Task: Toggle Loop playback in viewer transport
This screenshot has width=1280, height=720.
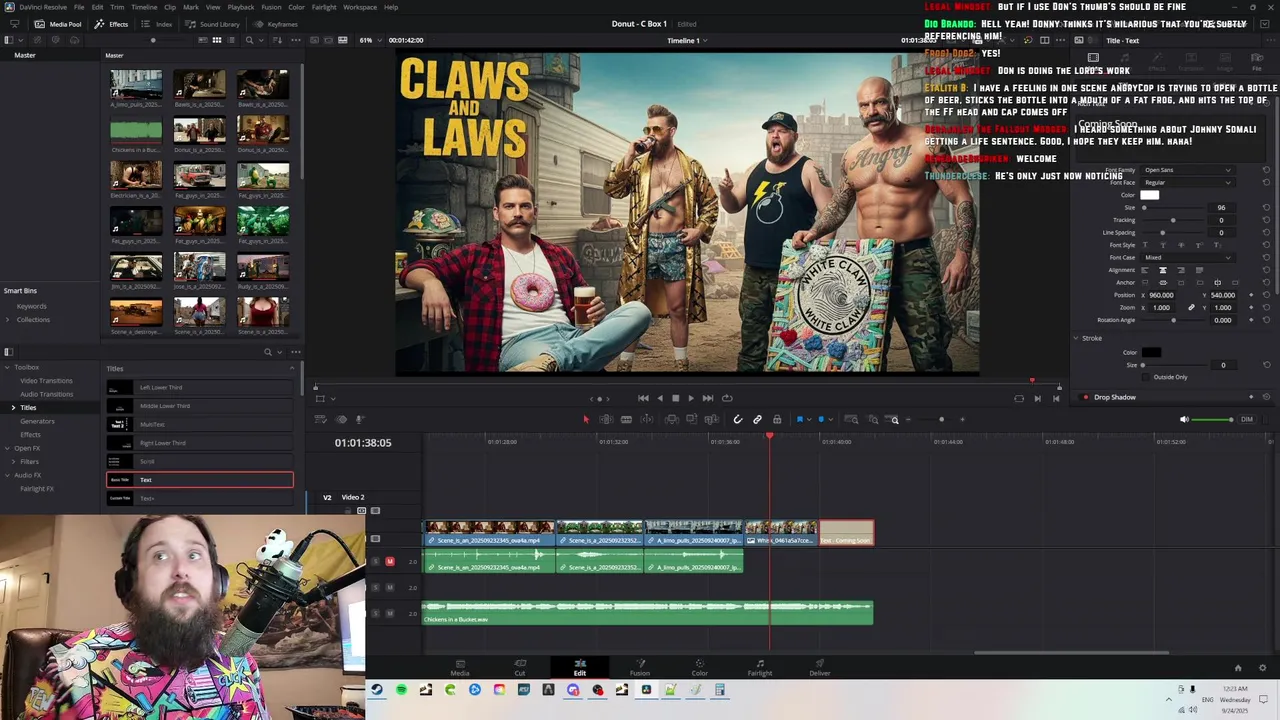Action: tap(727, 398)
